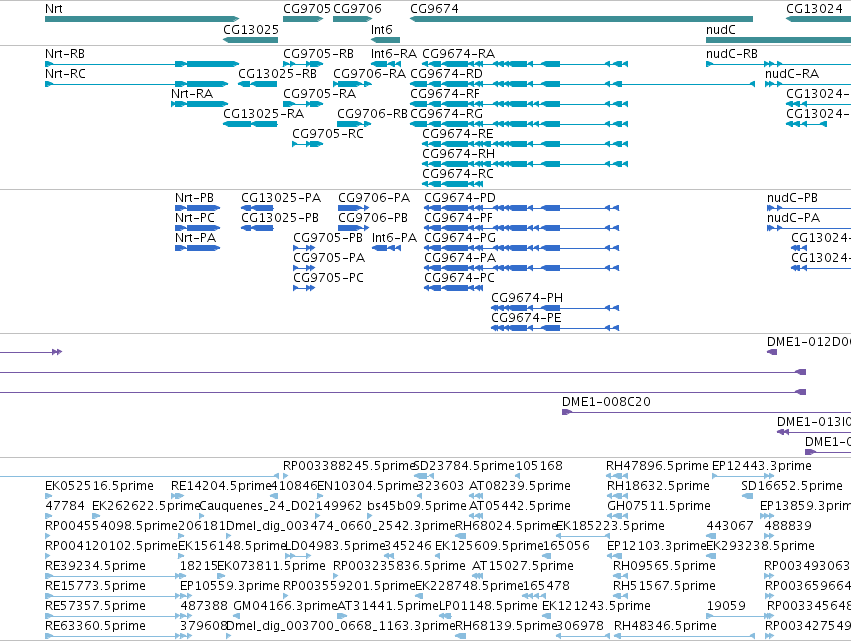This screenshot has width=851, height=641.
Task: Click EST GH07511.5prime
Action: 659,506
